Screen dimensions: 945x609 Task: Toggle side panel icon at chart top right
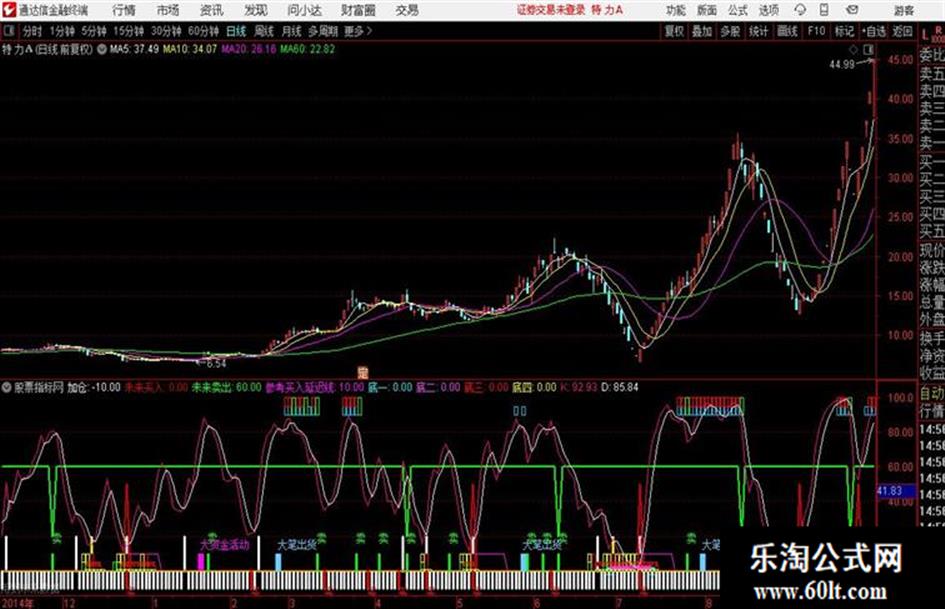tap(868, 49)
